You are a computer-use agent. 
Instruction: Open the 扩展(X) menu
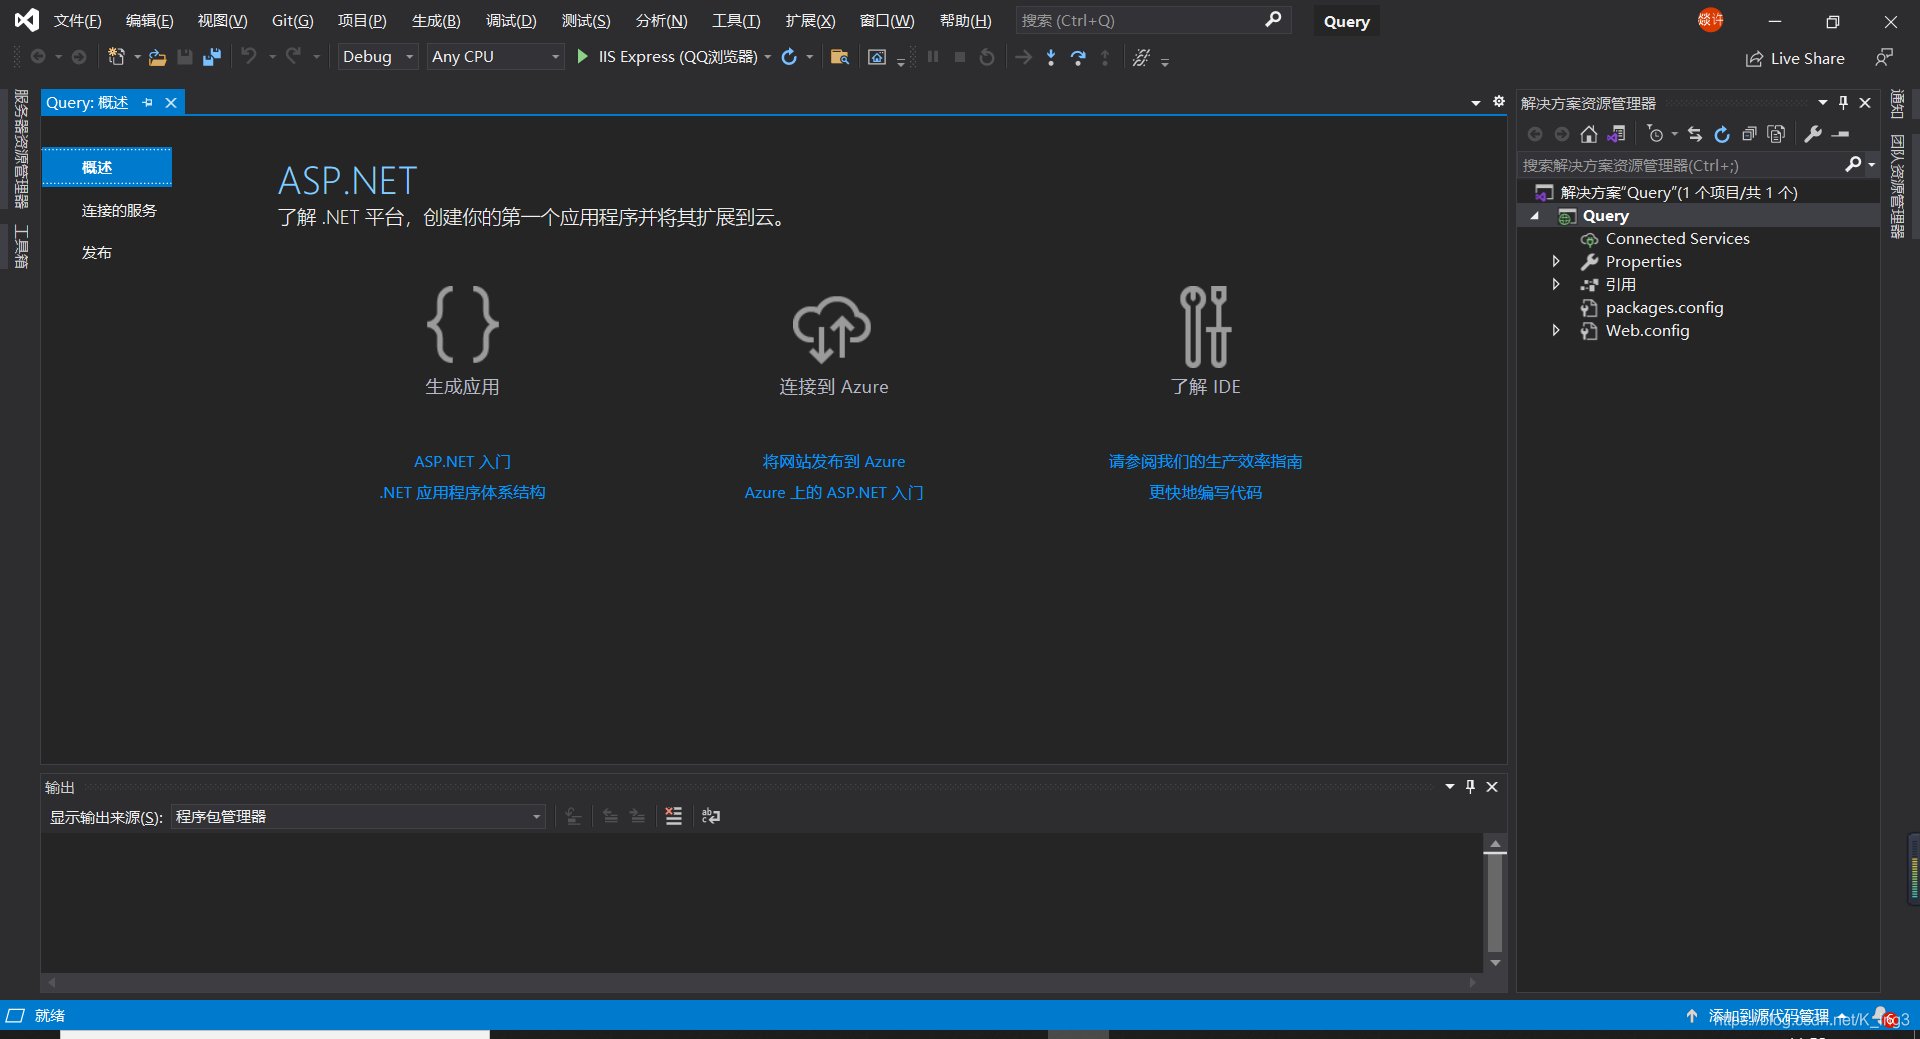(x=810, y=21)
